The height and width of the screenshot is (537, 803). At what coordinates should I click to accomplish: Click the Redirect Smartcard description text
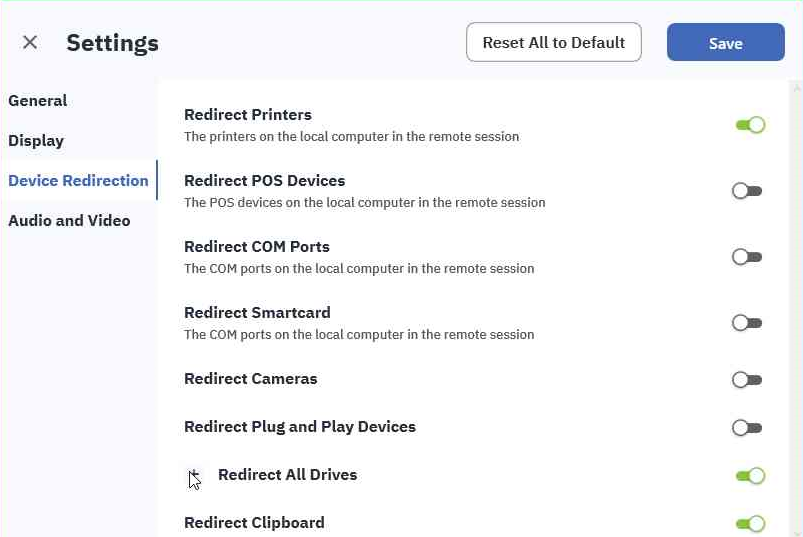pos(359,335)
